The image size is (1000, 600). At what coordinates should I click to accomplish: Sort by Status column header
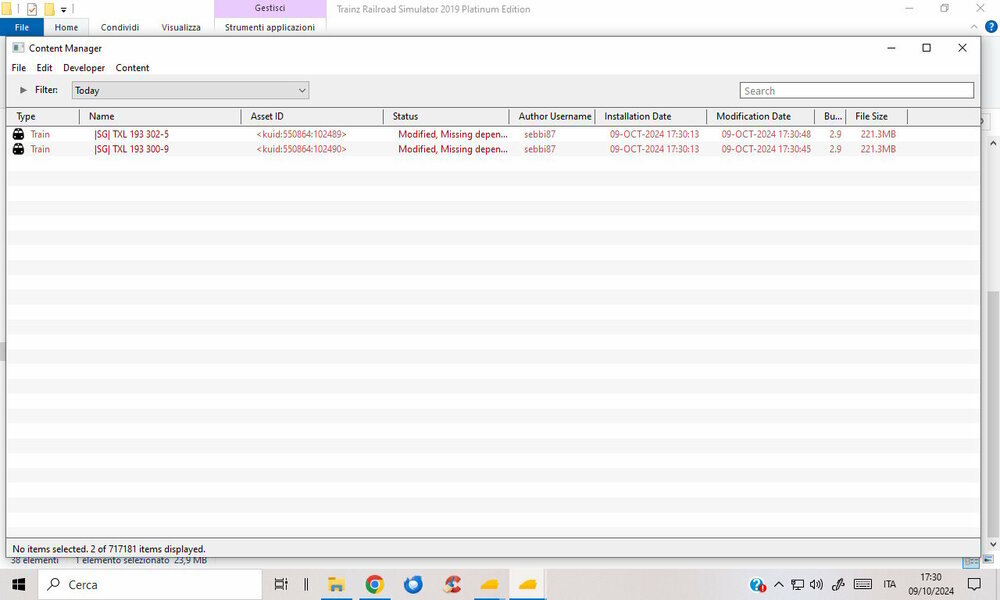pyautogui.click(x=446, y=116)
